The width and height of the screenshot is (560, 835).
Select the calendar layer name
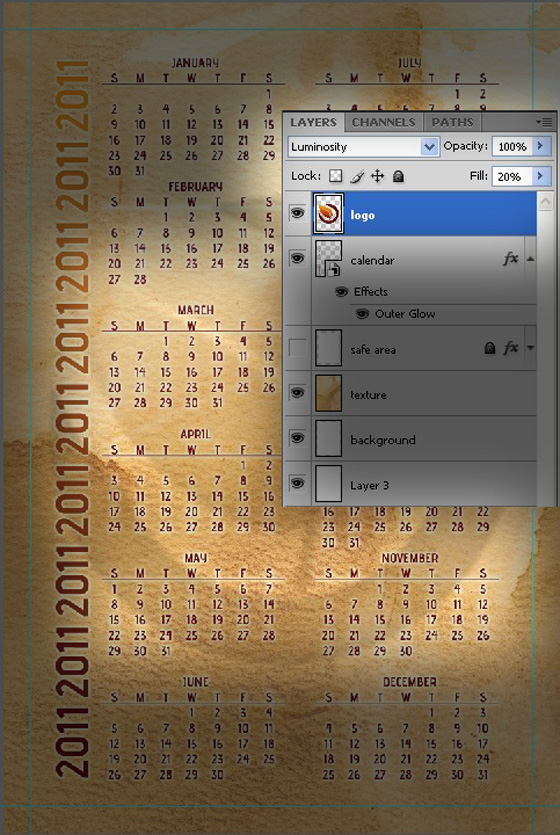(x=372, y=260)
